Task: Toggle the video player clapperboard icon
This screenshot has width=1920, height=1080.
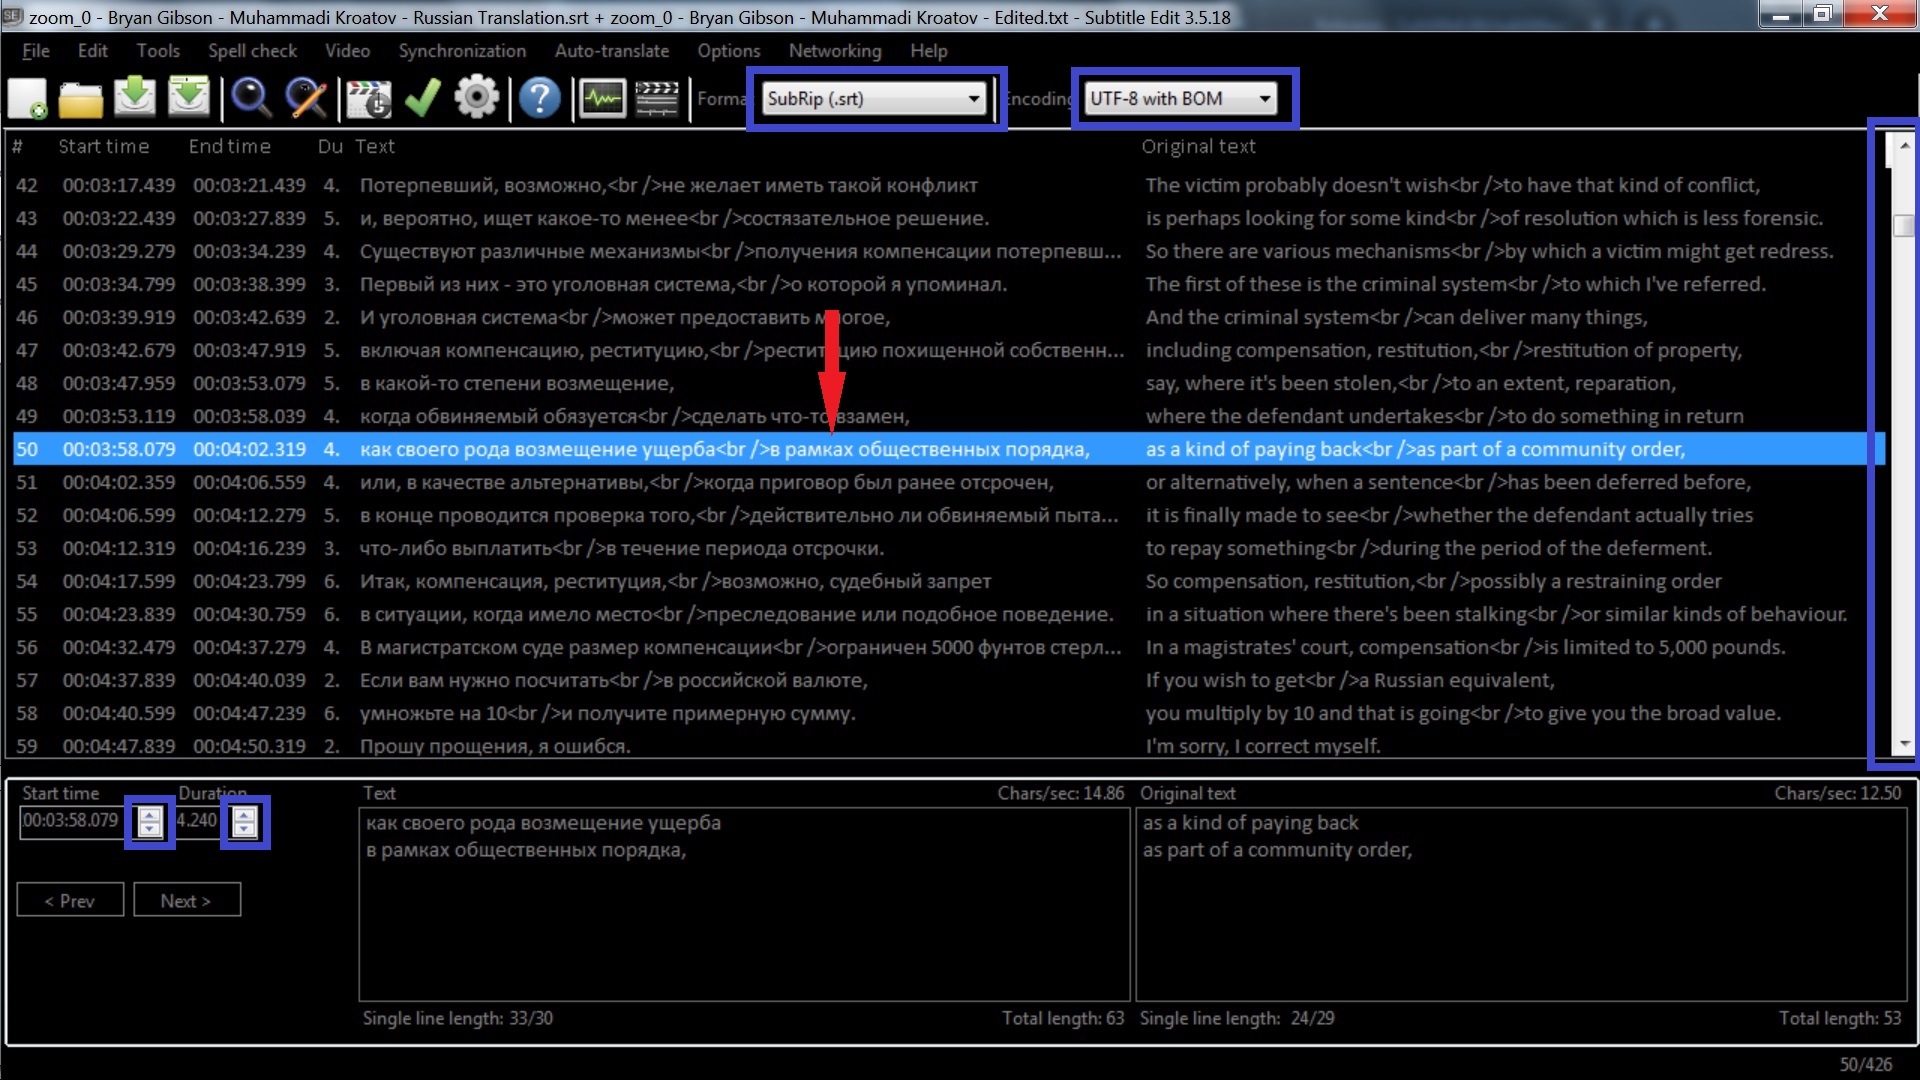Action: [x=657, y=99]
